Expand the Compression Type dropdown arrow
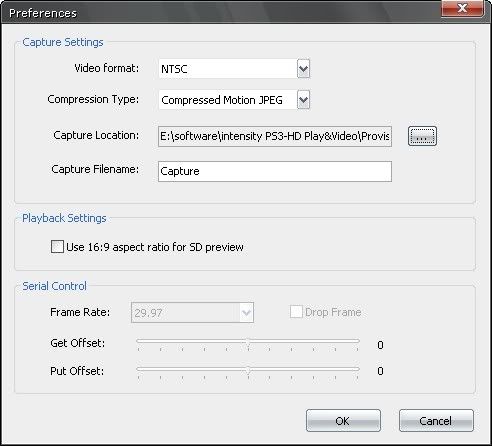 (303, 100)
